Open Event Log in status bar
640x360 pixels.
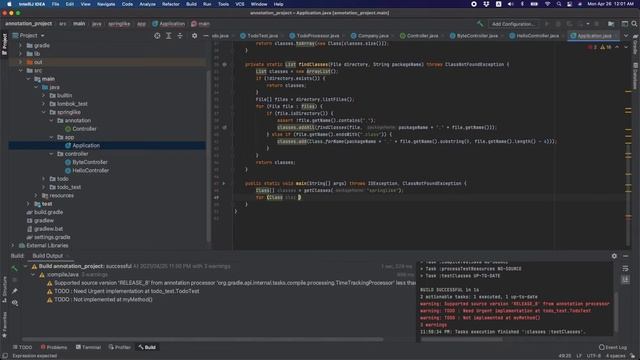(x=613, y=347)
